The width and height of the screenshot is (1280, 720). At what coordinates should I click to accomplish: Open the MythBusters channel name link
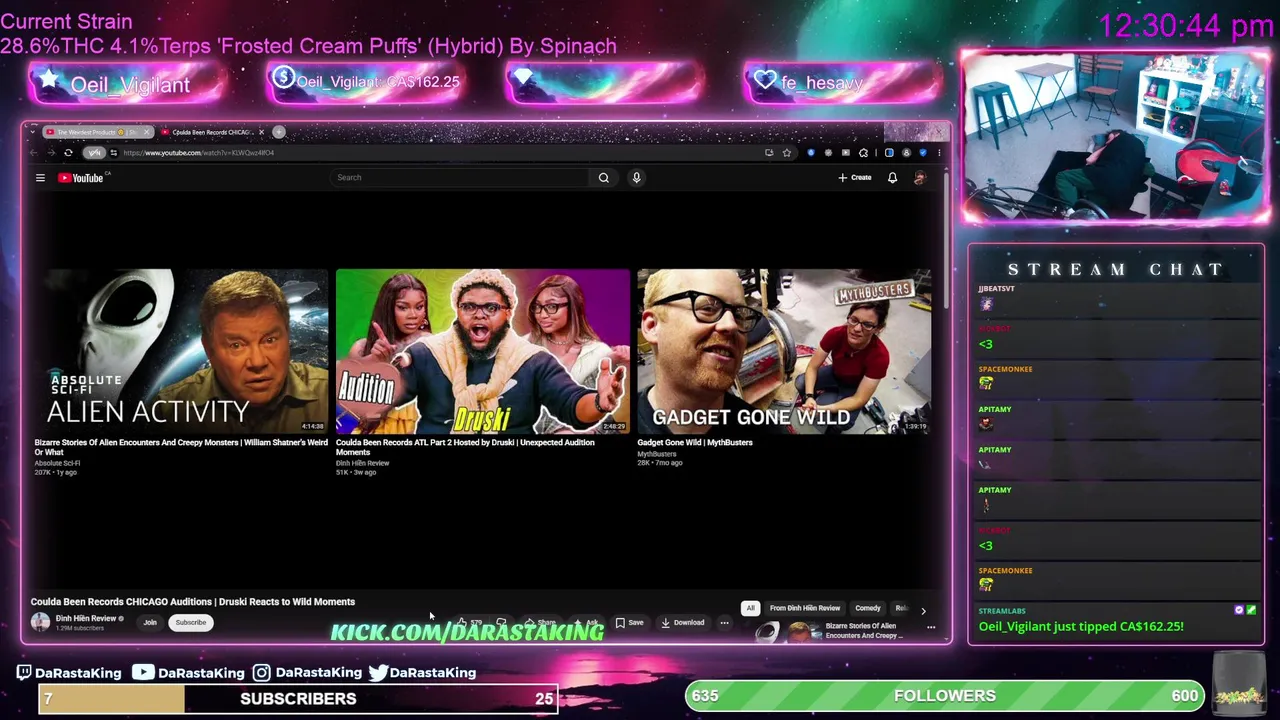pyautogui.click(x=657, y=454)
